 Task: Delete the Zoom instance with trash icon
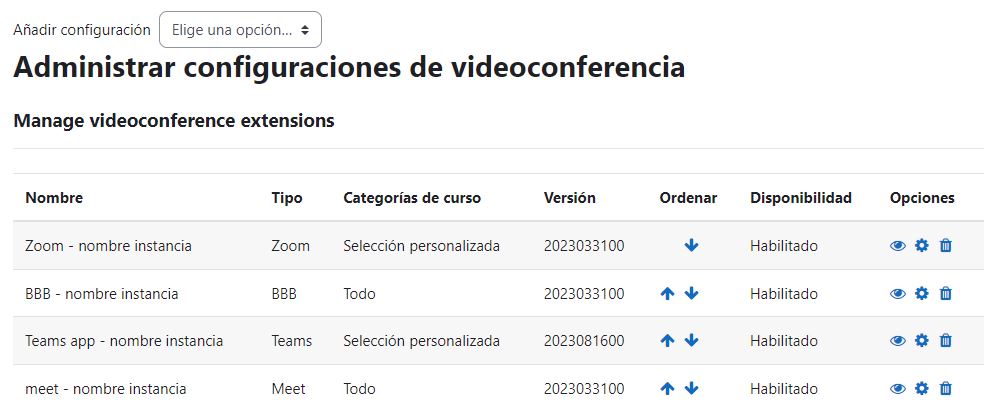(945, 245)
